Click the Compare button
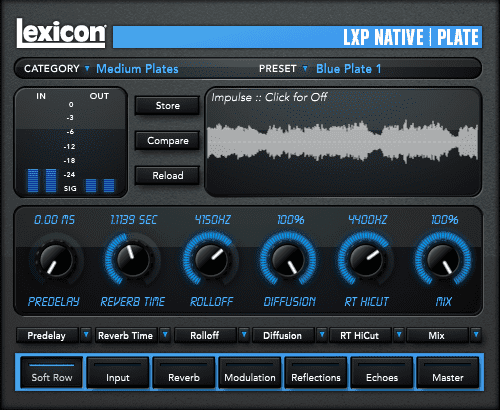The width and height of the screenshot is (500, 410). click(x=167, y=141)
